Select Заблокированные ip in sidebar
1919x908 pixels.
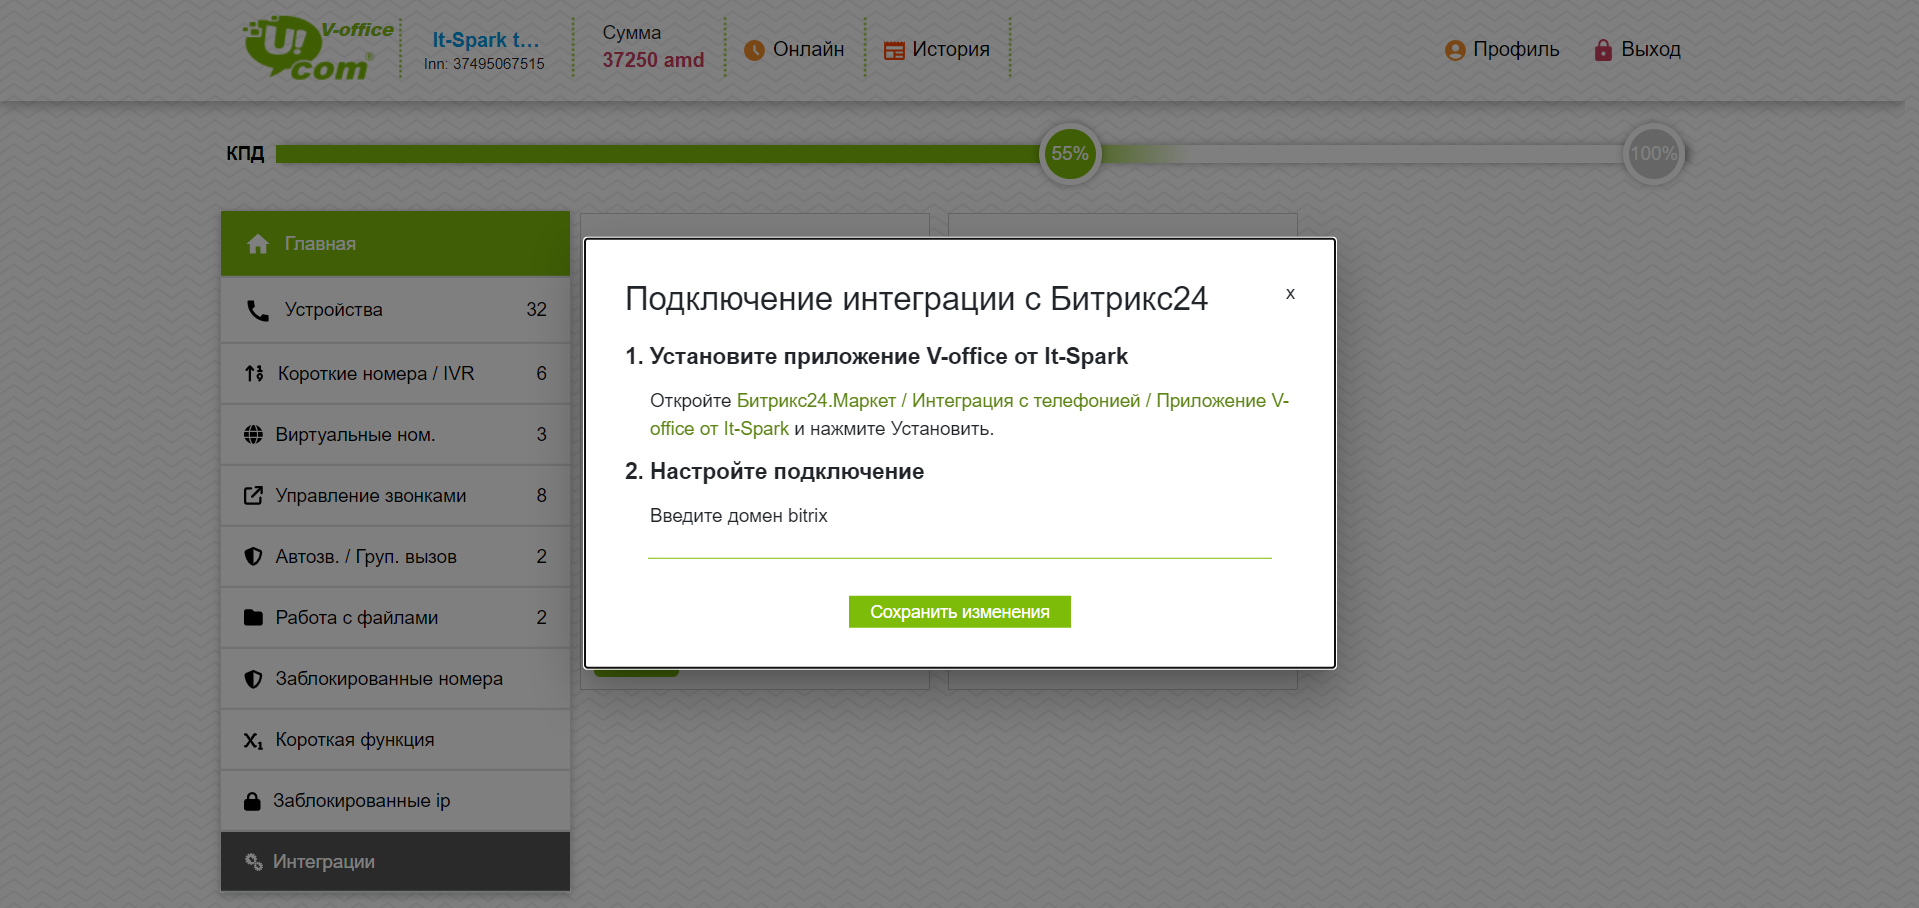(395, 800)
